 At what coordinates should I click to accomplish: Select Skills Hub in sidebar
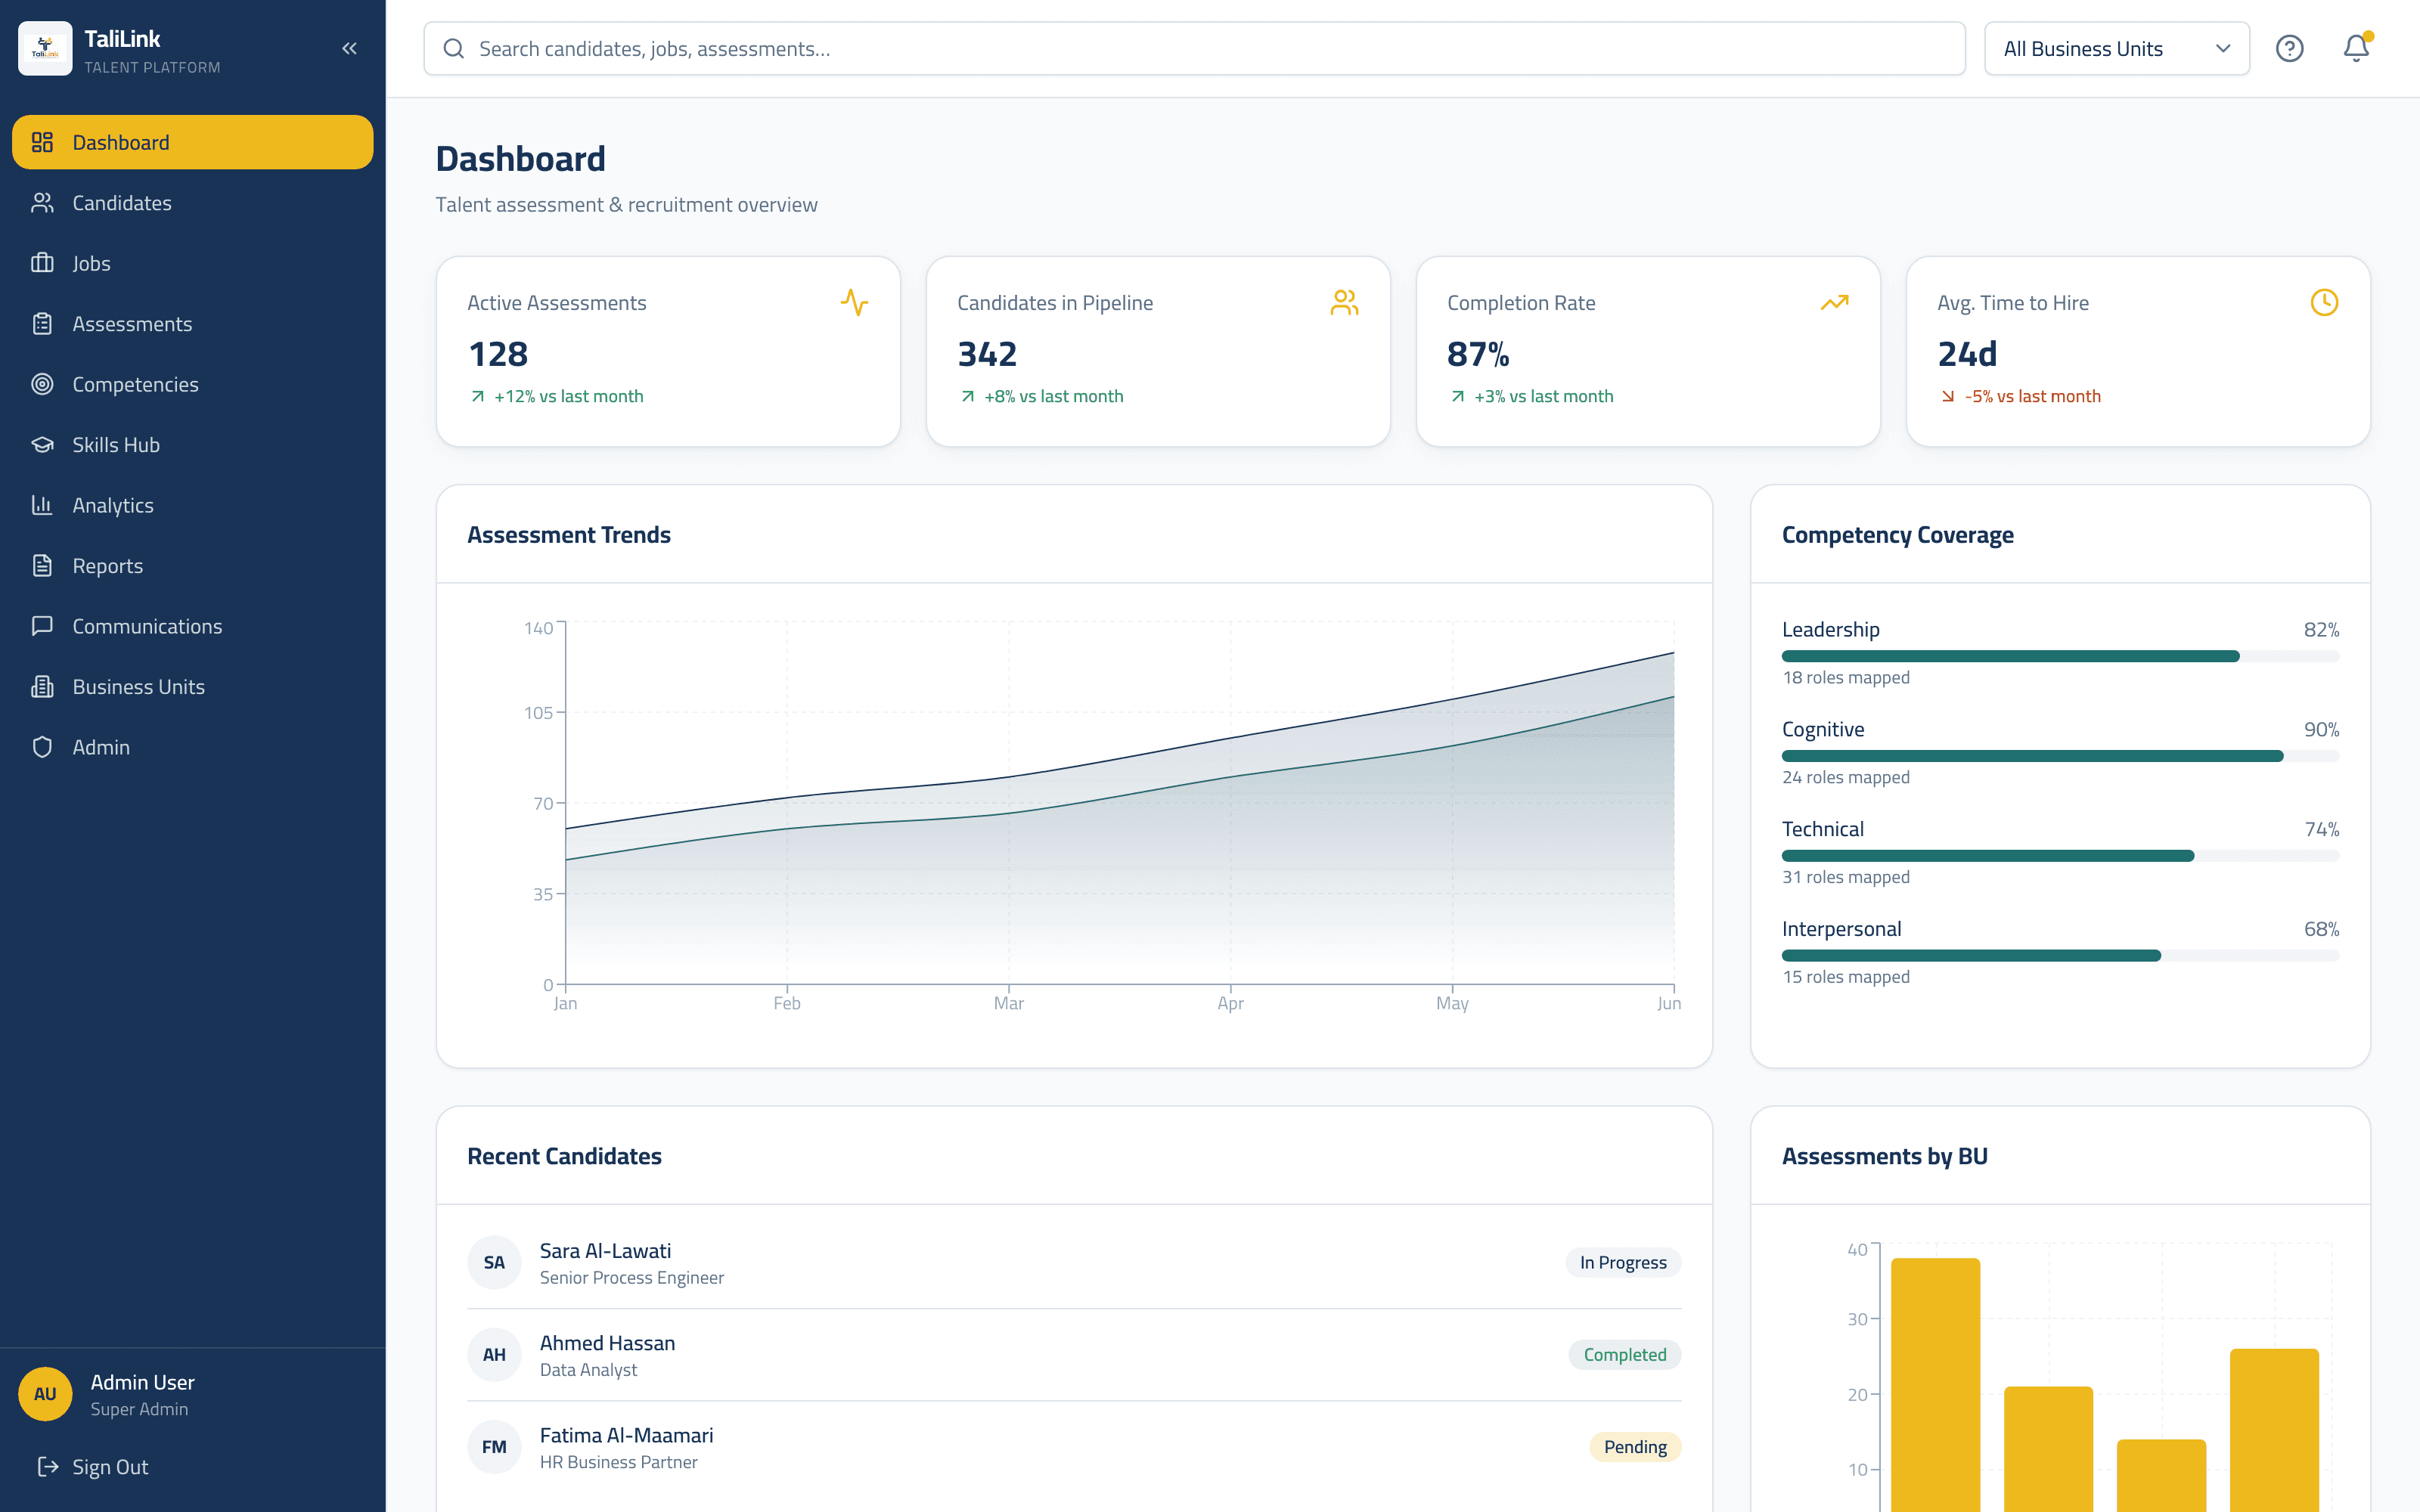point(192,445)
